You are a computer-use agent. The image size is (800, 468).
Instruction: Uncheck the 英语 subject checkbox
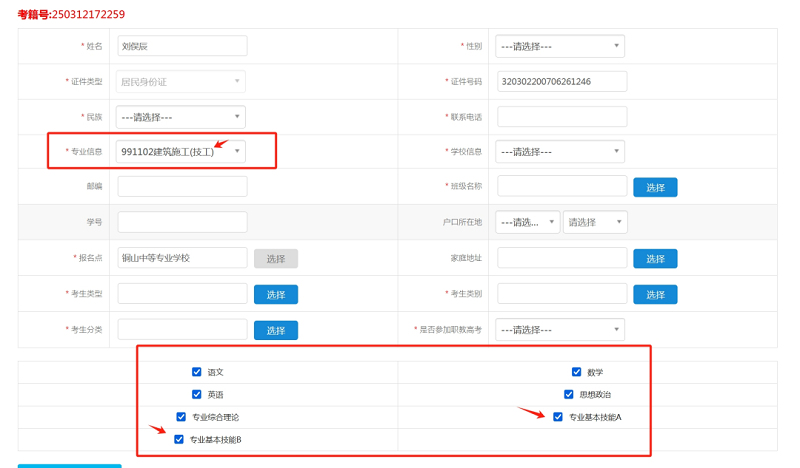coord(196,394)
